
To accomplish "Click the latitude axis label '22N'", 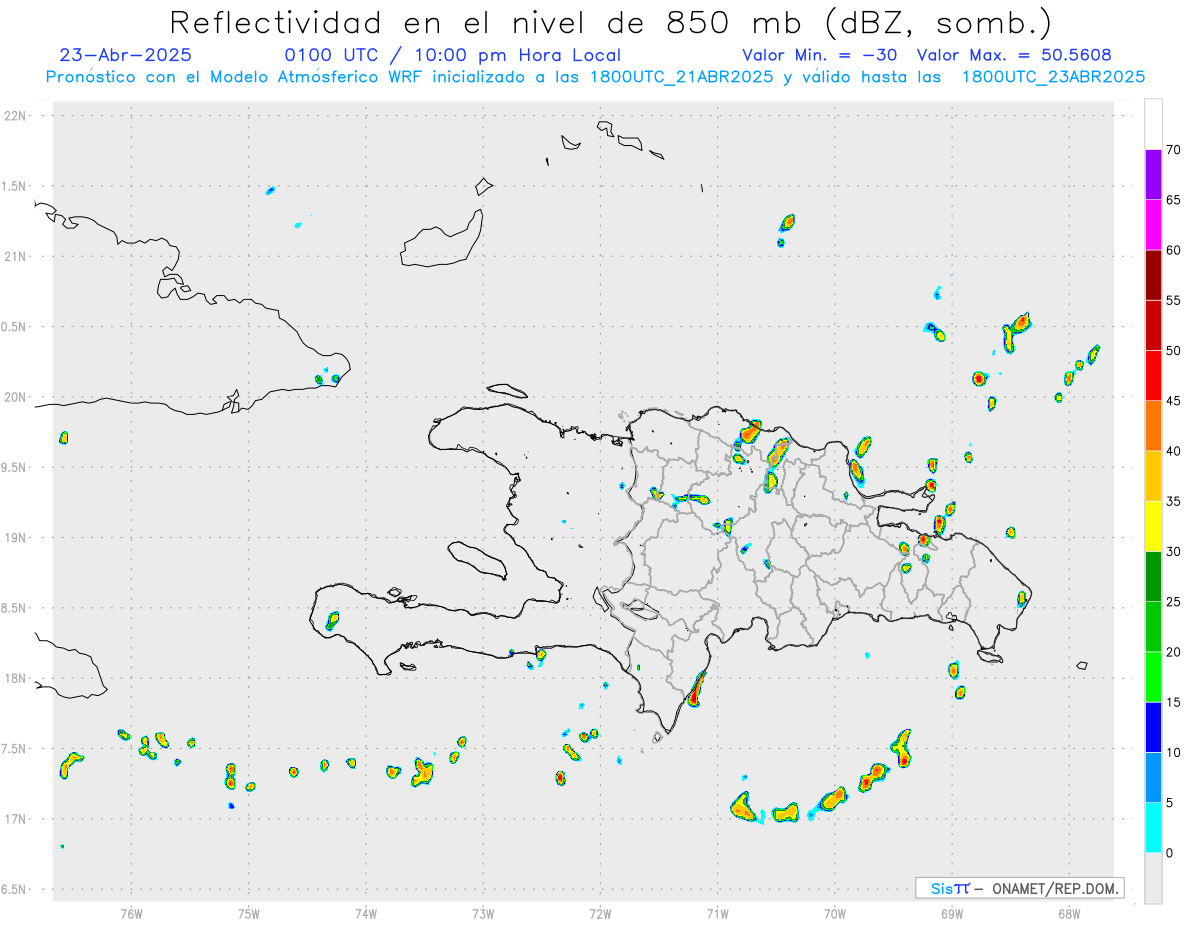I will tap(17, 116).
